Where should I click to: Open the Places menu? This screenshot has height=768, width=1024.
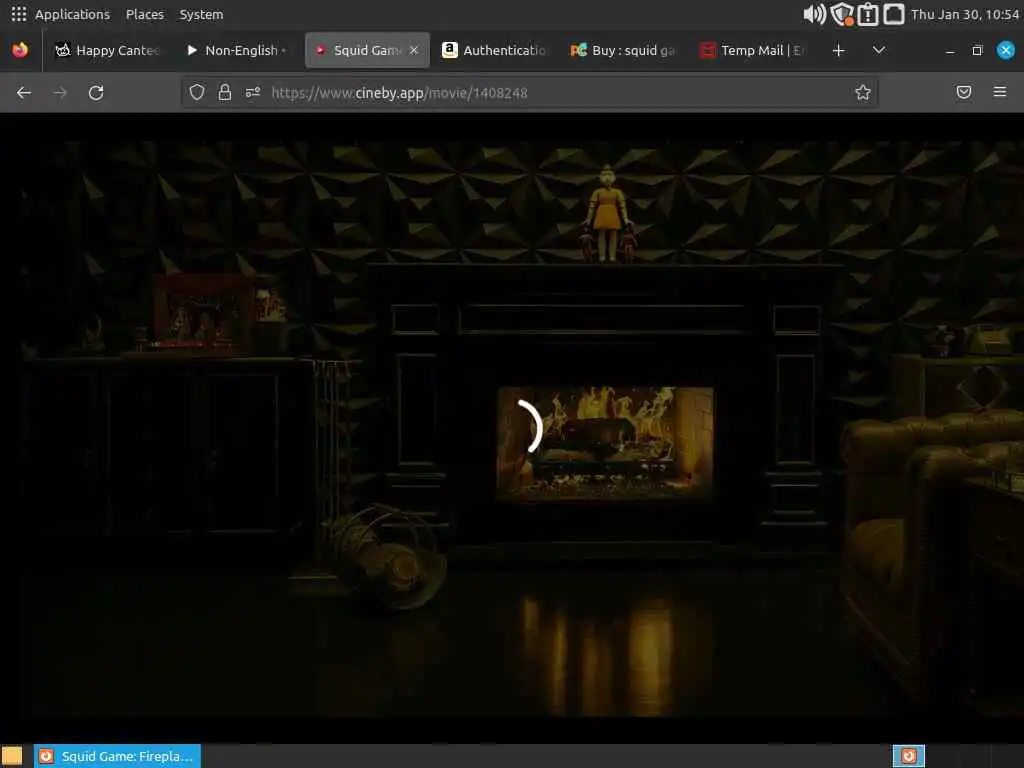pos(144,14)
